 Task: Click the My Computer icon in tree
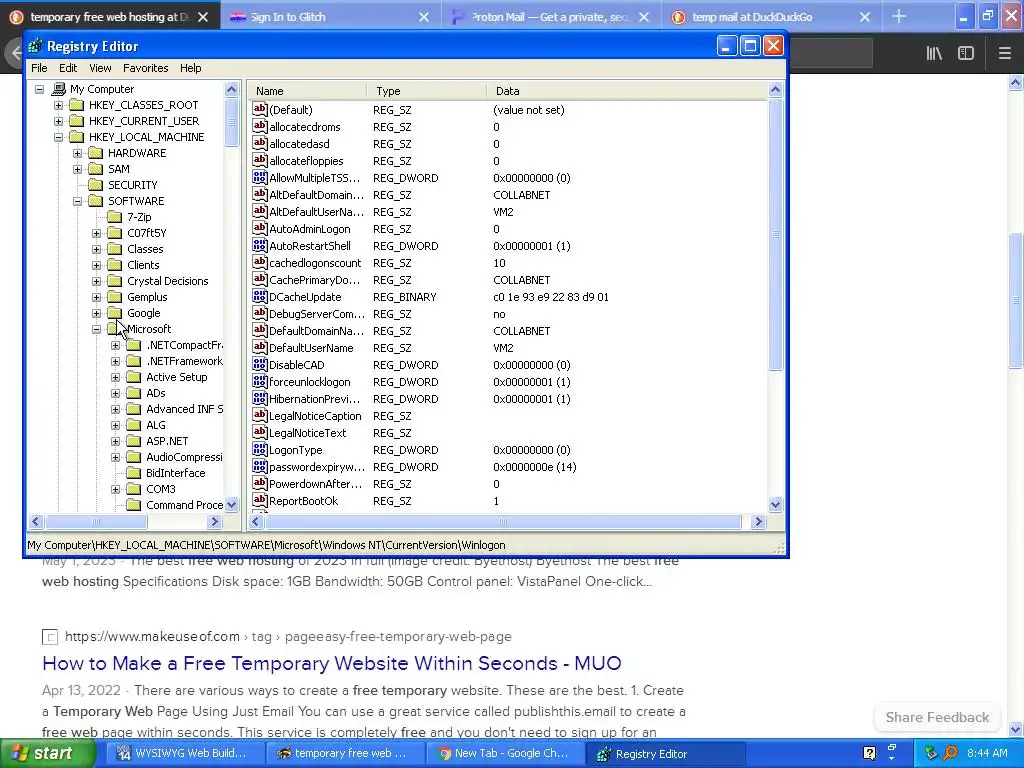coord(59,89)
